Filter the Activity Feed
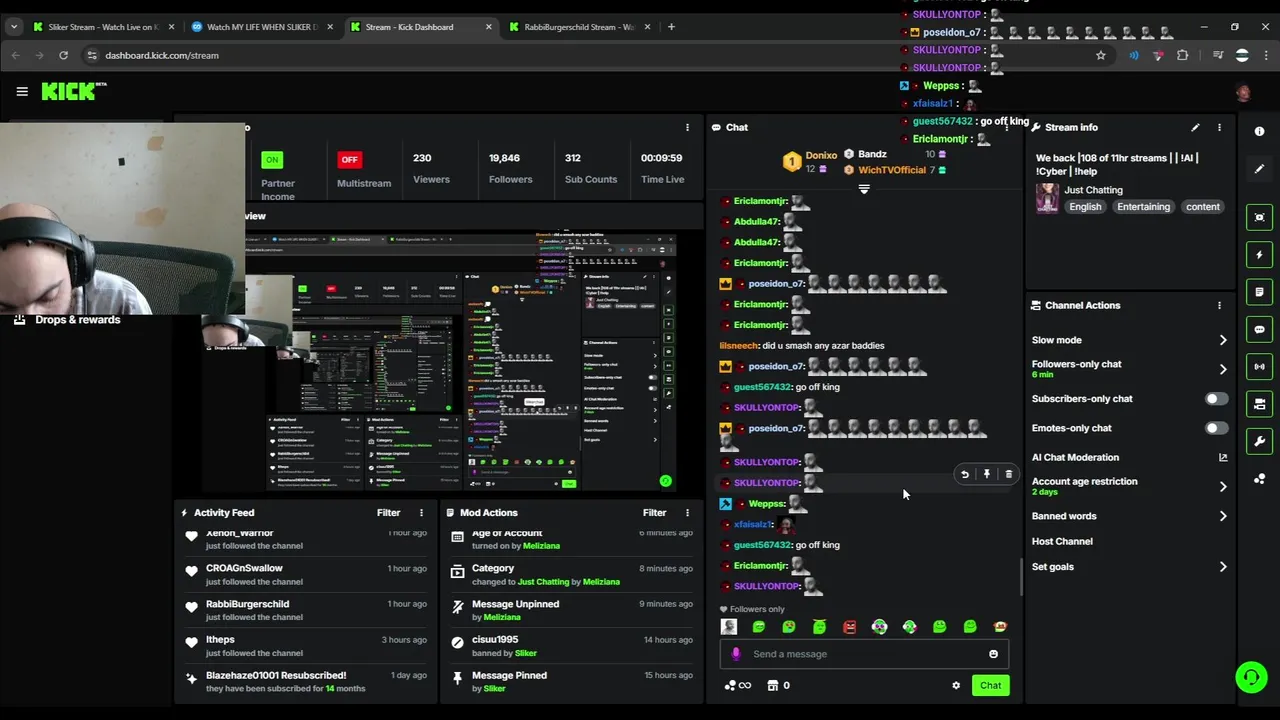This screenshot has width=1280, height=720. (388, 513)
